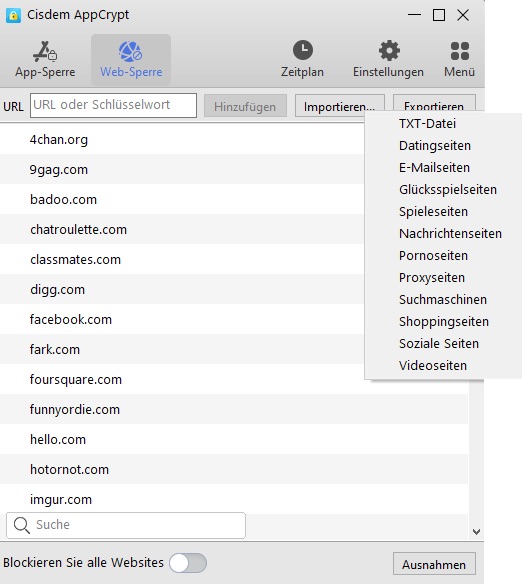This screenshot has width=522, height=584.
Task: Select classmates.com row
Action: click(182, 260)
